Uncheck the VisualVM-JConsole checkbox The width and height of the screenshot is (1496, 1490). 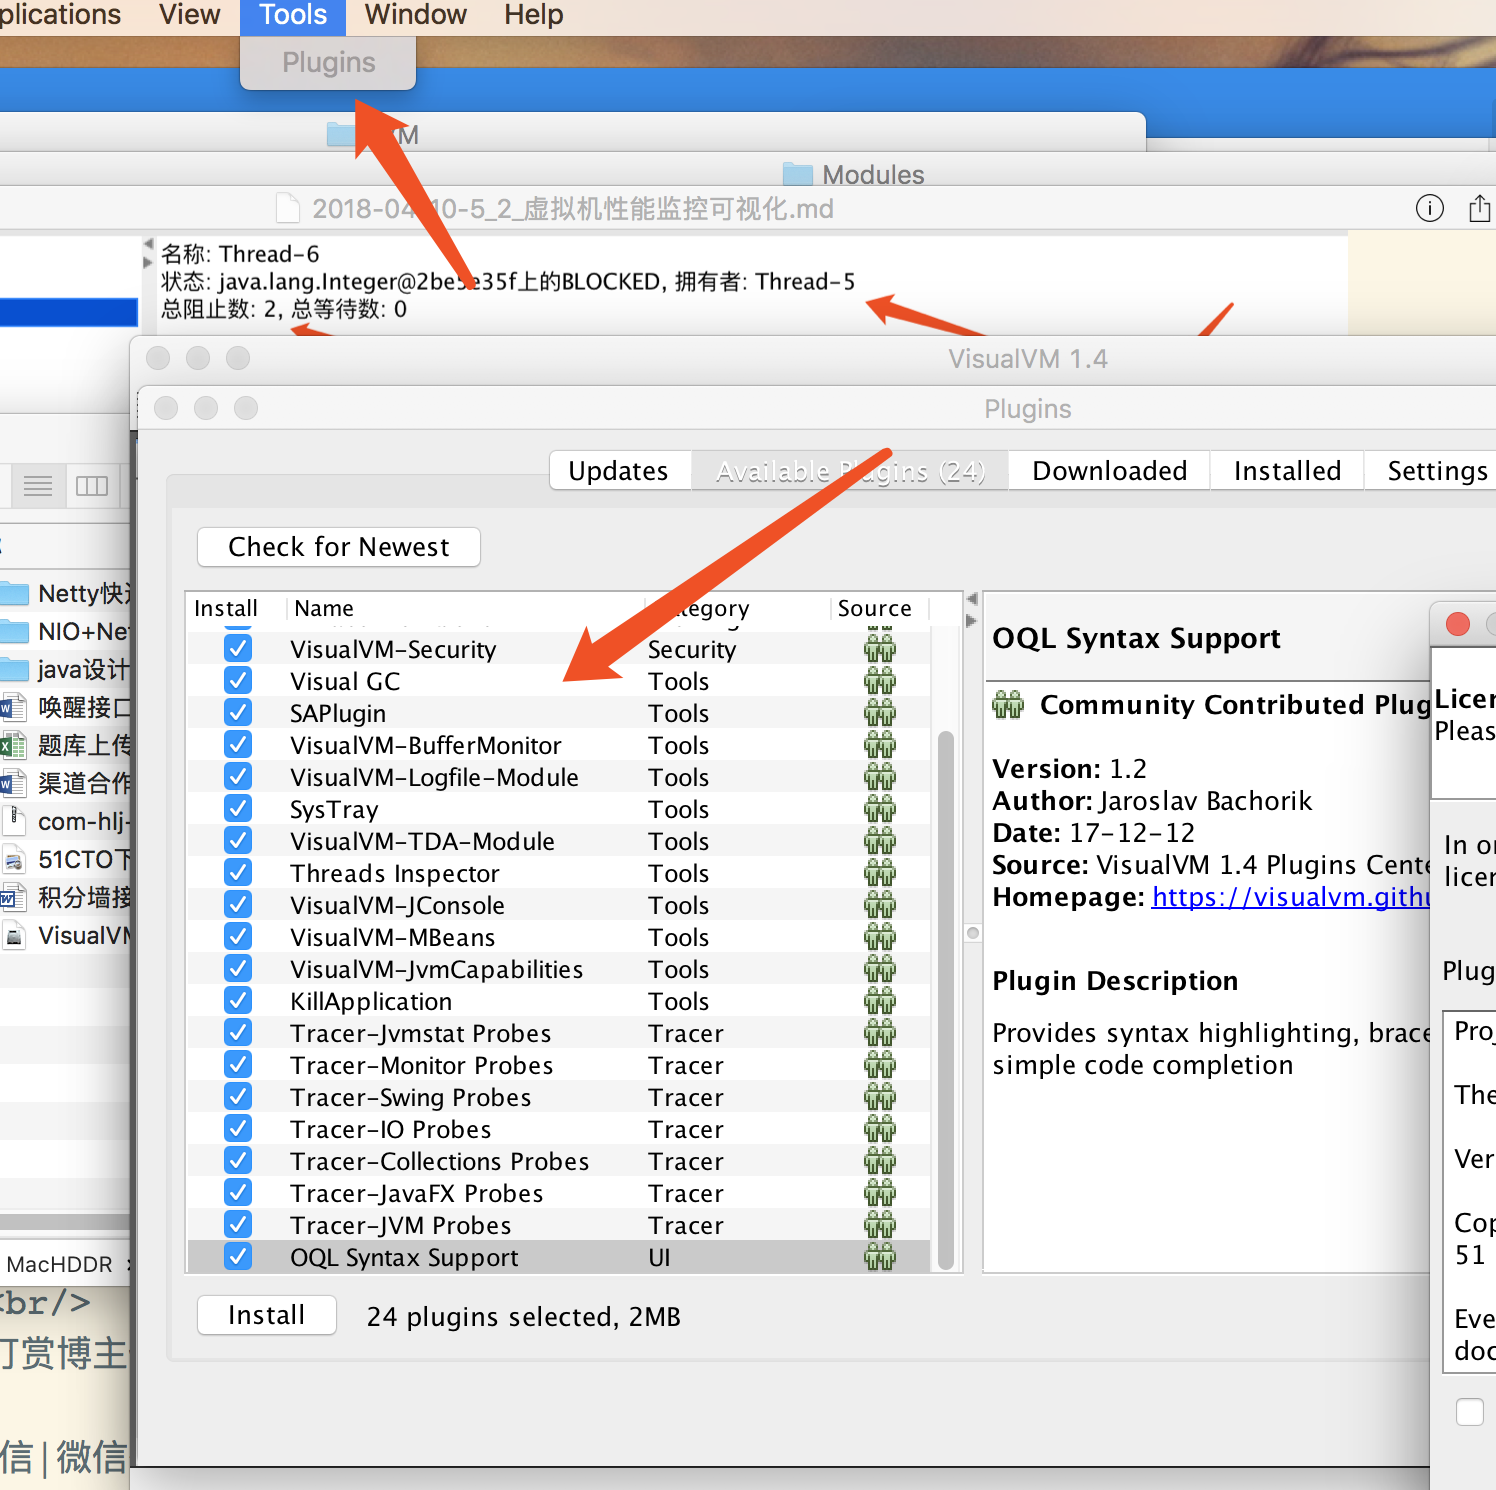[x=238, y=905]
